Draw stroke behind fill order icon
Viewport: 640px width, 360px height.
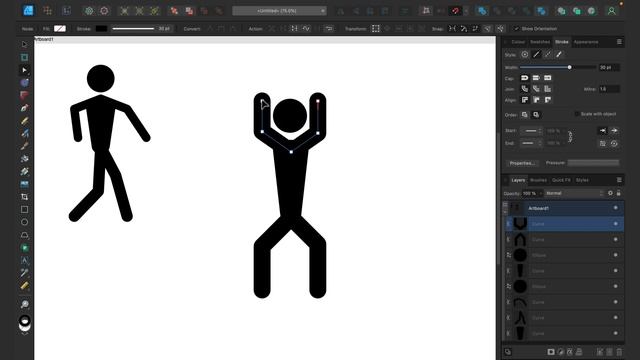click(524, 115)
